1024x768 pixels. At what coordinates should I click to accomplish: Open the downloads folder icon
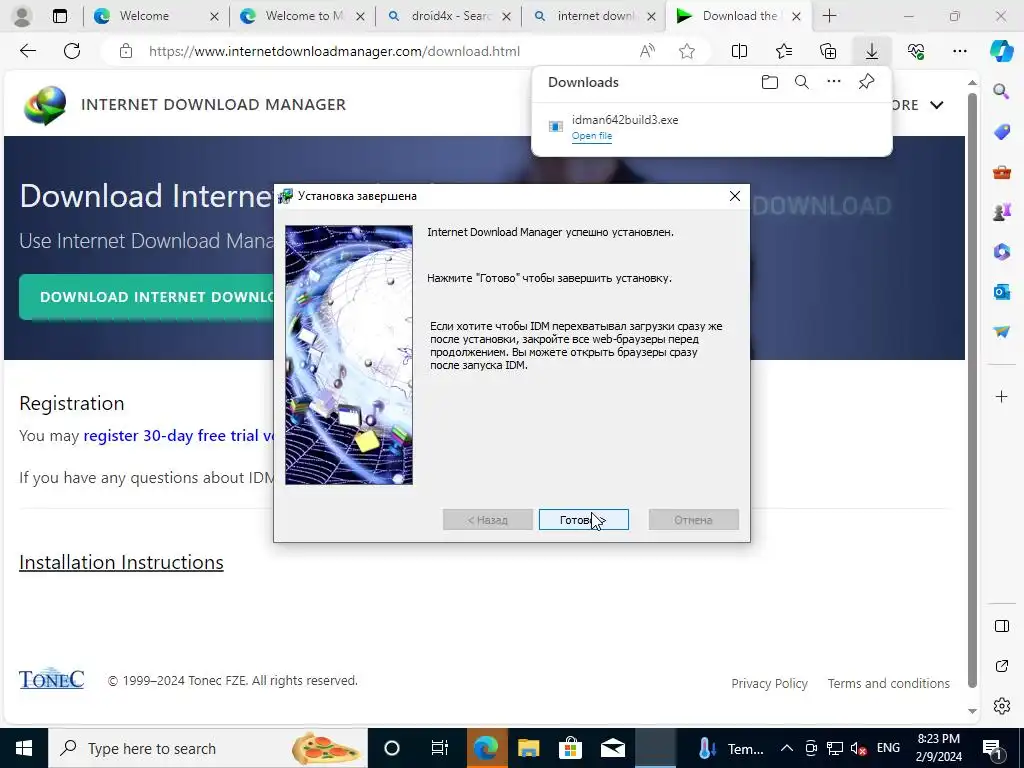(770, 82)
